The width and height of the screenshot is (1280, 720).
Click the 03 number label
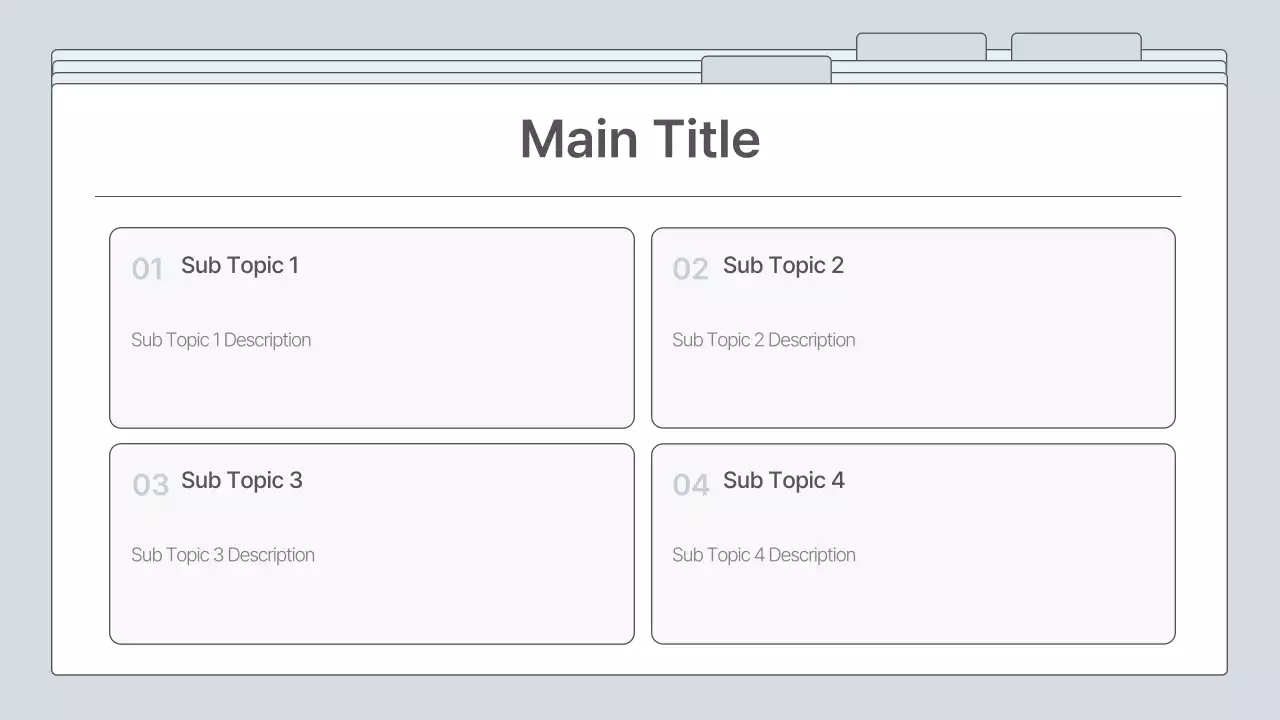point(150,485)
